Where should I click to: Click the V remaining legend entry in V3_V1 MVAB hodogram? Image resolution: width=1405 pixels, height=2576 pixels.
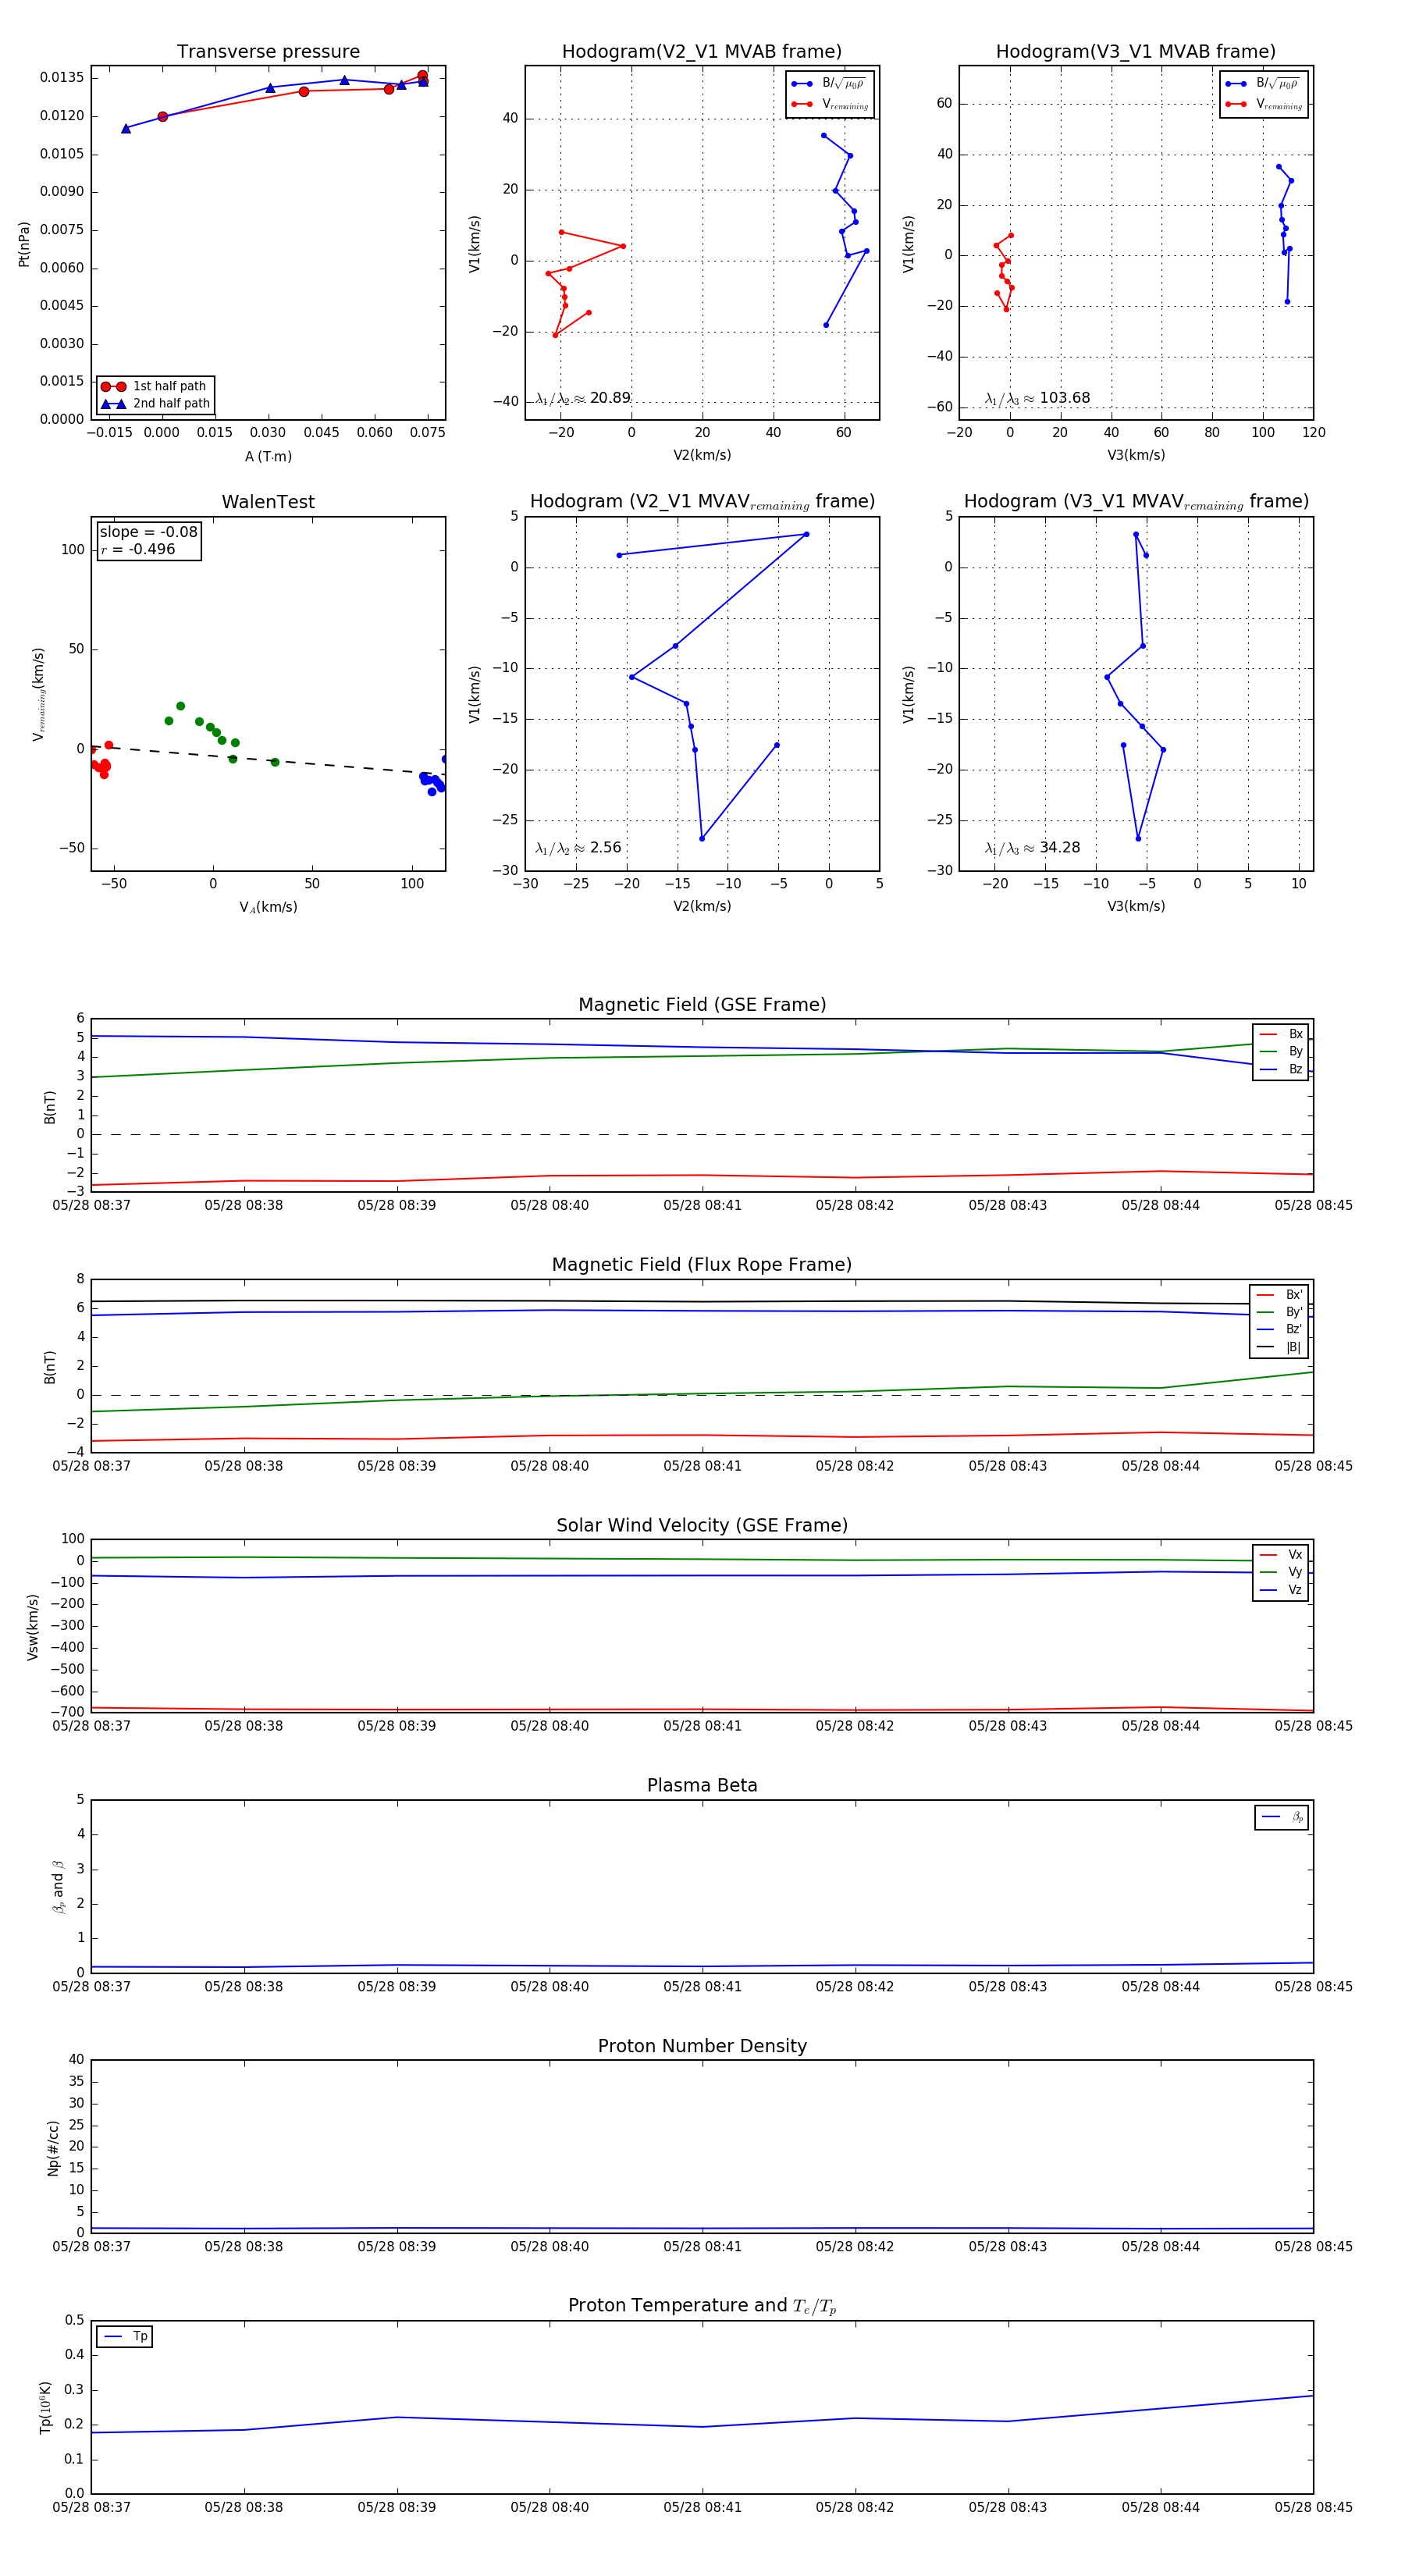1264,104
